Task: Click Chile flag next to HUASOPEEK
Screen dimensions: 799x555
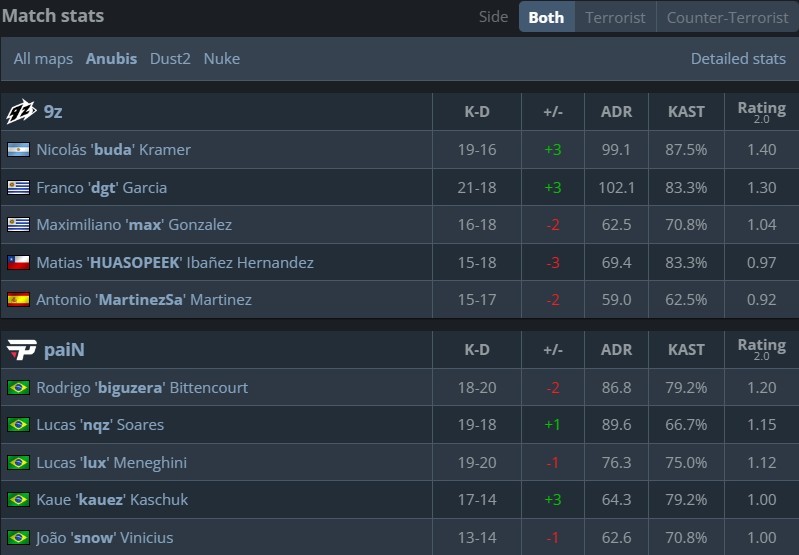Action: click(x=18, y=263)
